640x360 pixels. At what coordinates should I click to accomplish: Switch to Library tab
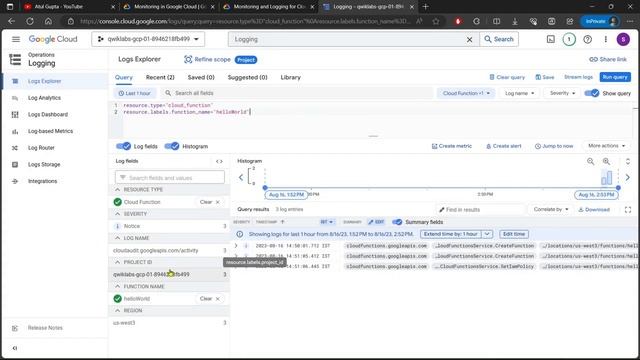click(290, 77)
